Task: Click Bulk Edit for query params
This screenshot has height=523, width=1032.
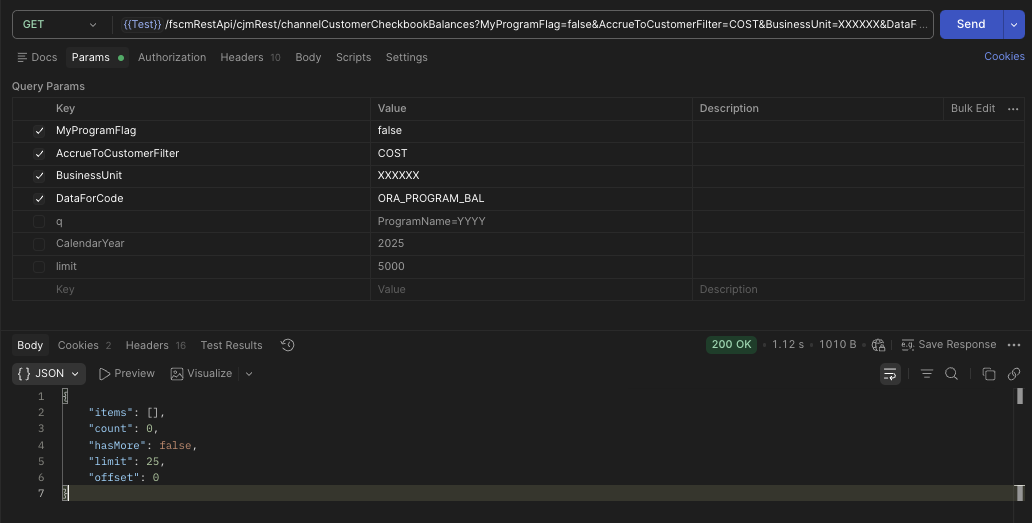Action: (973, 109)
